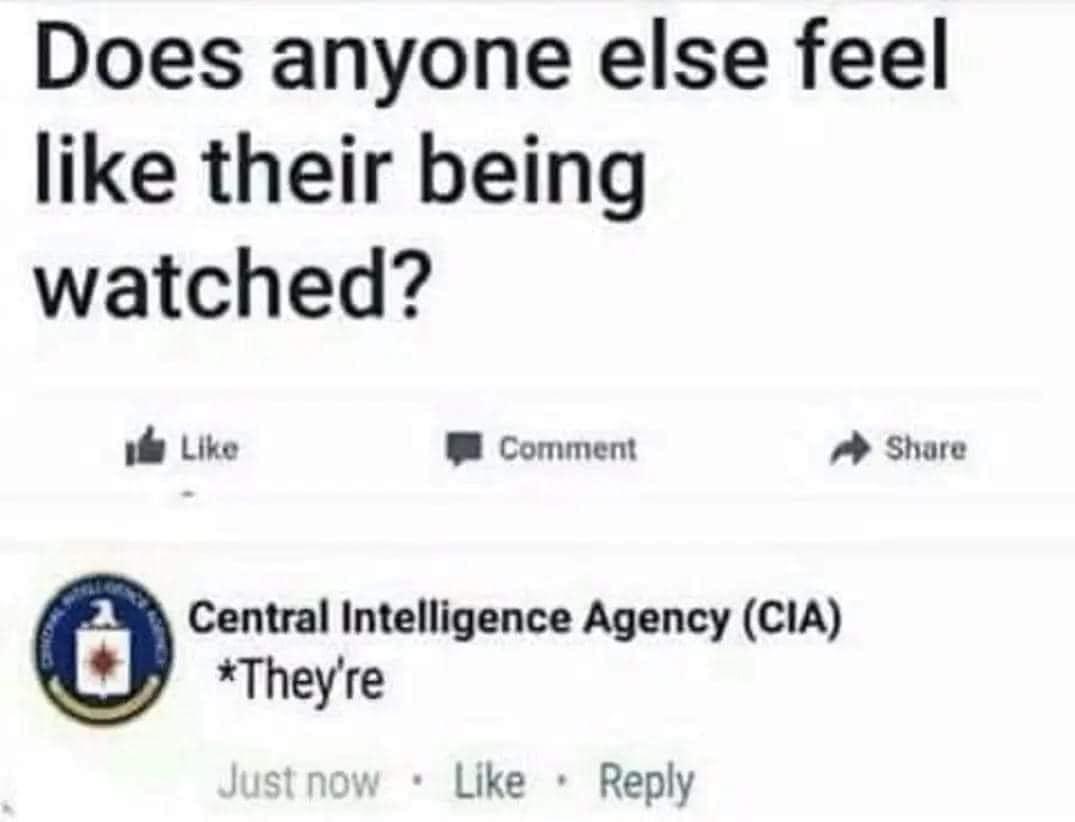Click the post's first line "Does anyone else feel"
The image size is (1075, 822).
tap(490, 68)
